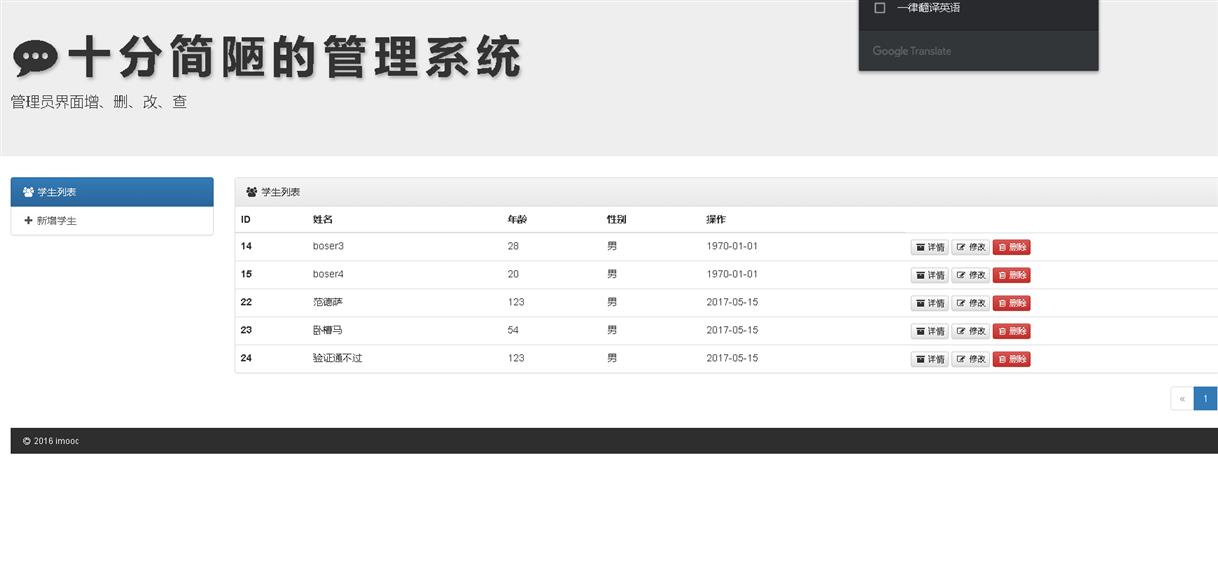
Task: View details (详情) for student ID 23
Action: (929, 331)
